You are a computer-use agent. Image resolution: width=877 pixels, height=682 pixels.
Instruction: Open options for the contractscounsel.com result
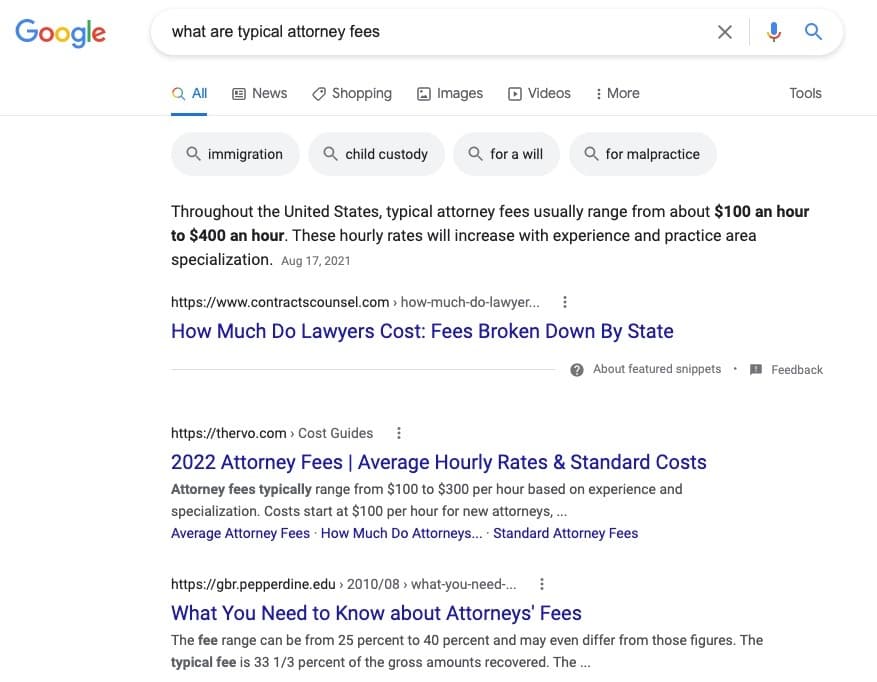[565, 302]
